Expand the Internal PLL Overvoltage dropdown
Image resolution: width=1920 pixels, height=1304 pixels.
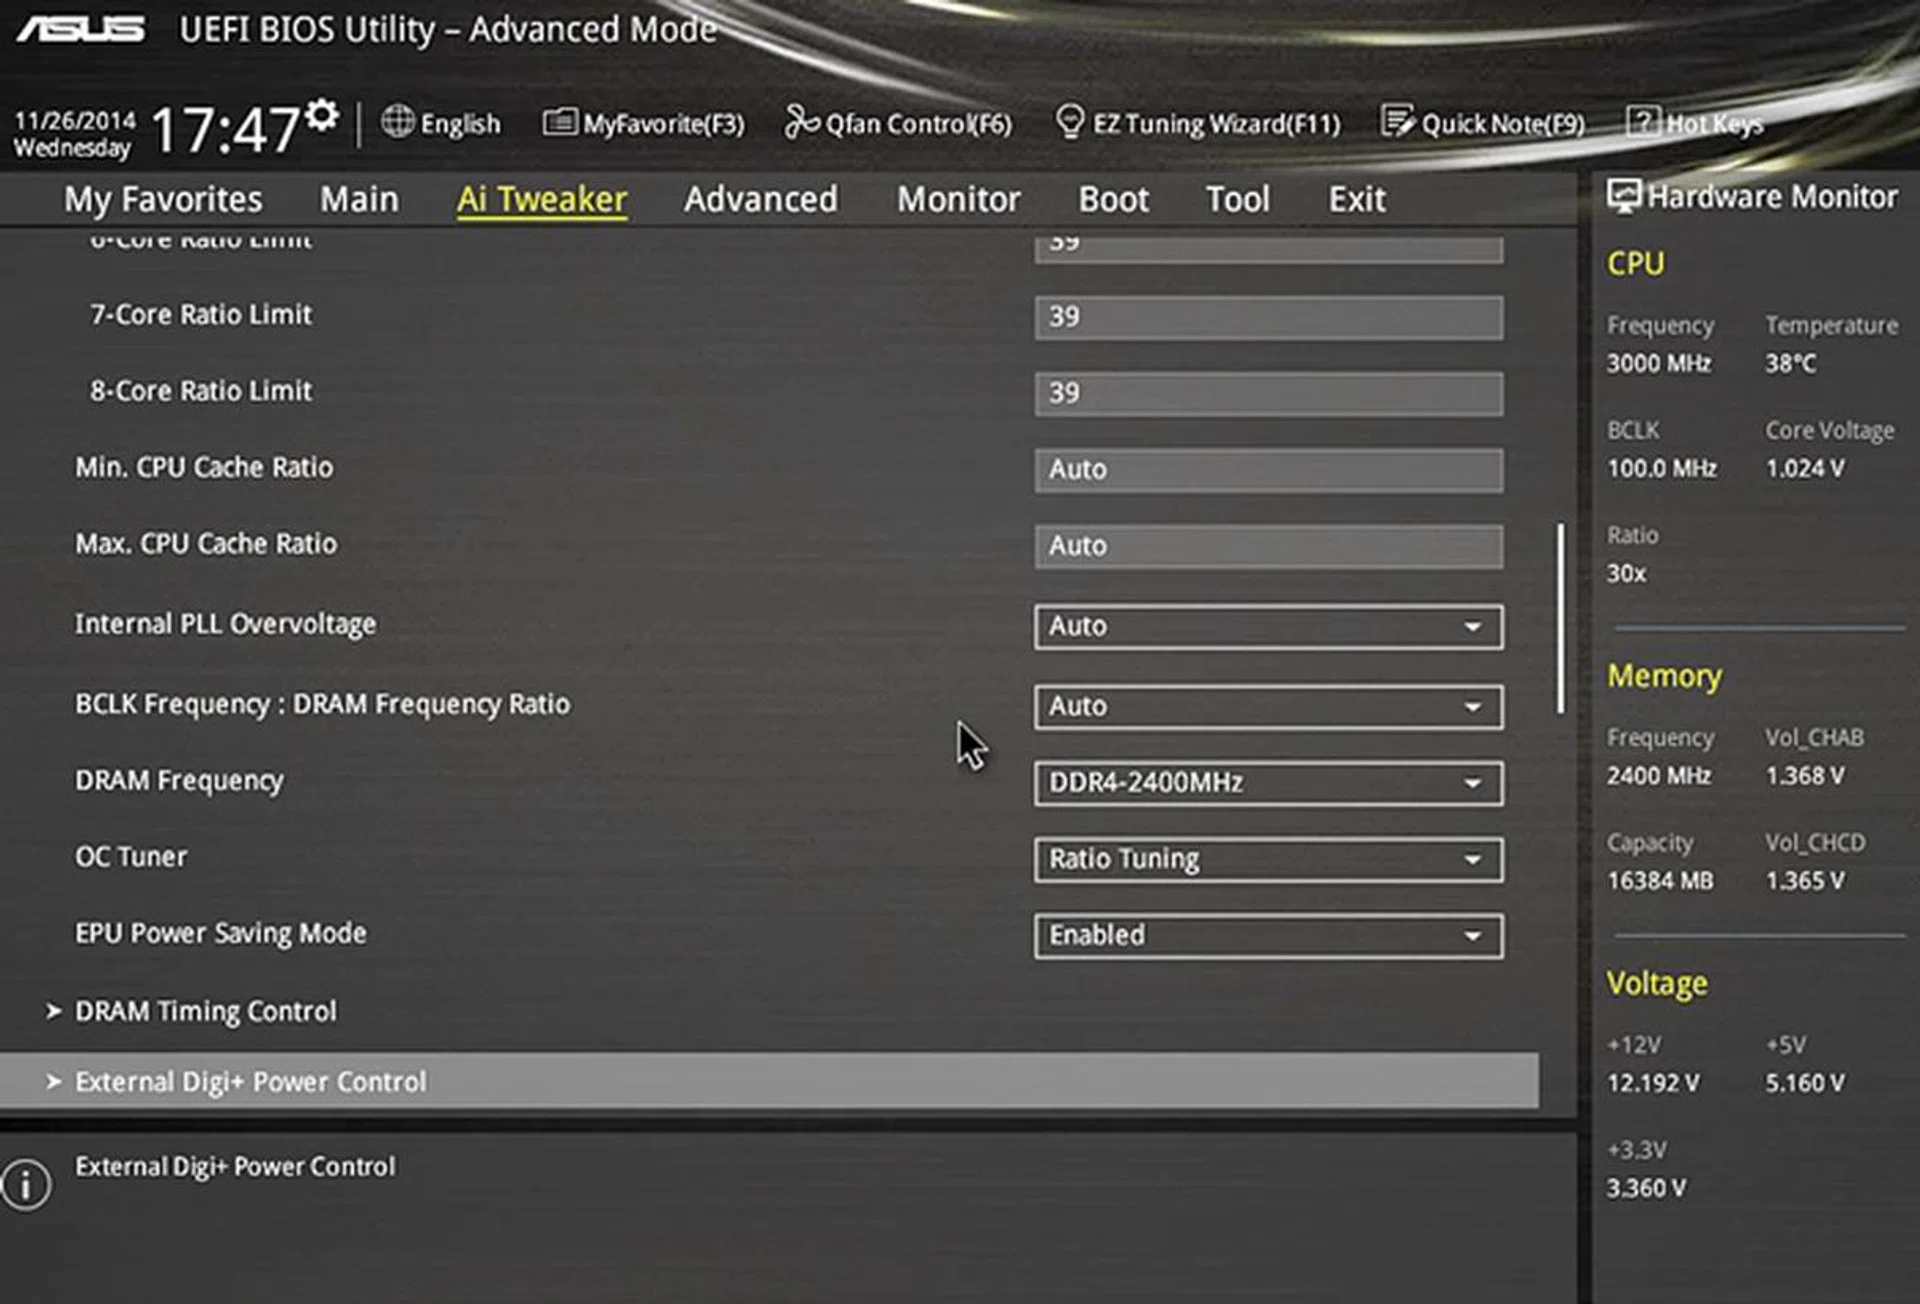coord(1268,627)
